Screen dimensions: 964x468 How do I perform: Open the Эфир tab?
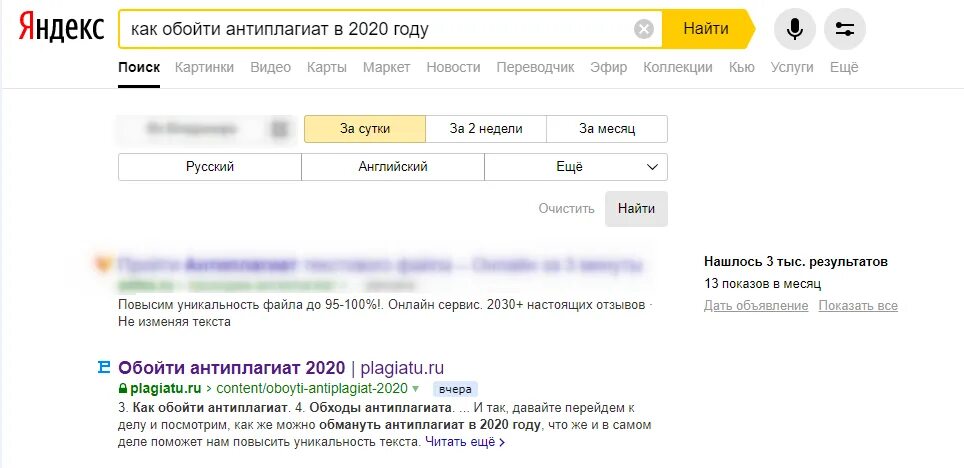coord(608,68)
